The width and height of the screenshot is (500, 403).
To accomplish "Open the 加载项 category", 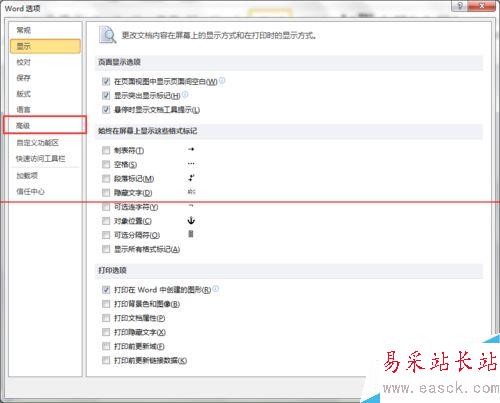I will coord(45,176).
